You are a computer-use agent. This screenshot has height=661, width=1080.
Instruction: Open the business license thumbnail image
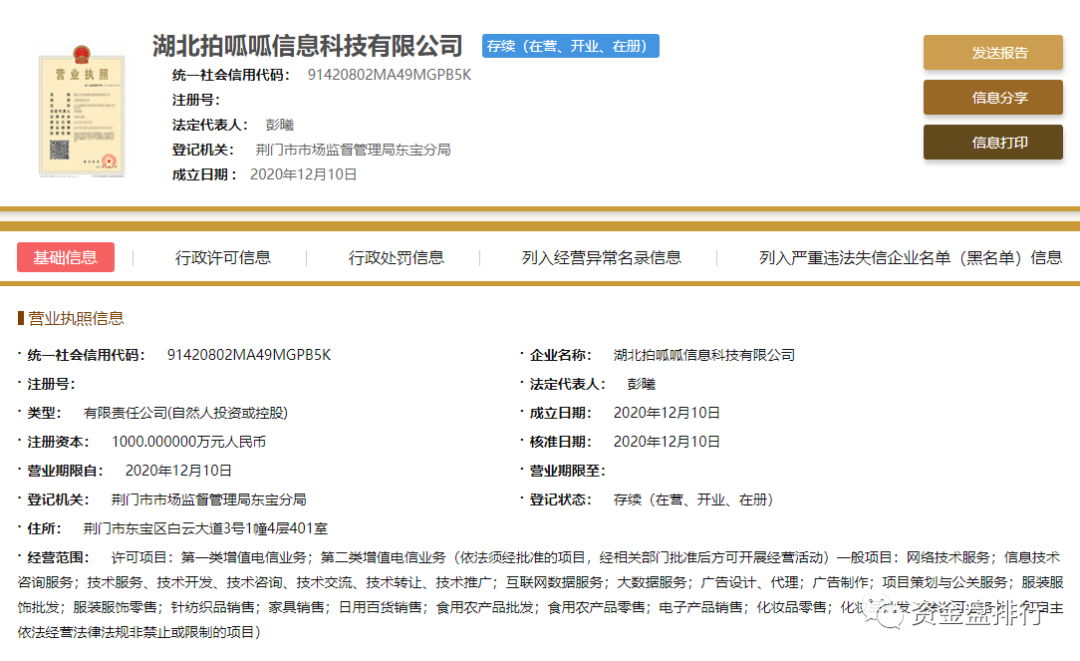[x=82, y=112]
